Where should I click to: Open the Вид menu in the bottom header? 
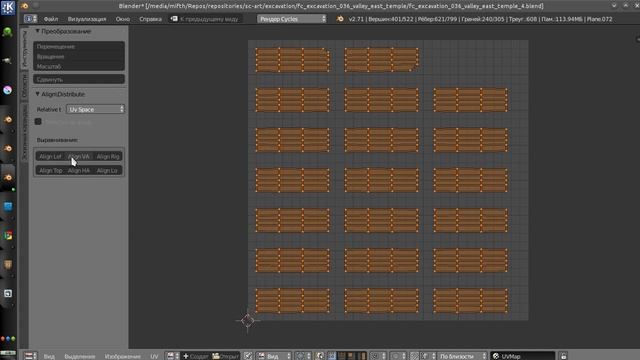(49, 356)
